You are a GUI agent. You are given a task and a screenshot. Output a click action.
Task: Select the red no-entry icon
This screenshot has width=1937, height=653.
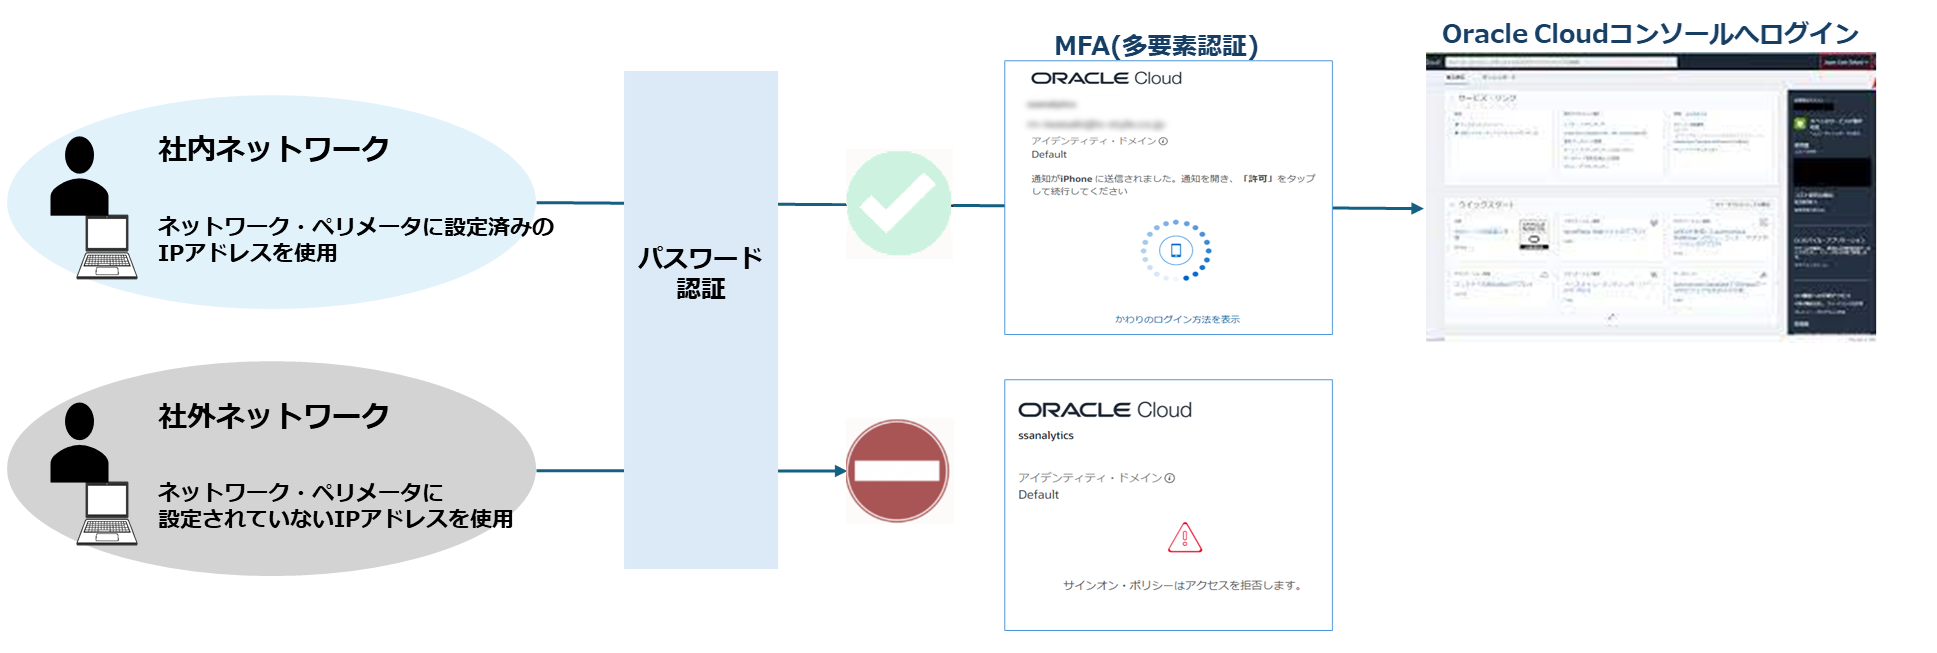898,471
